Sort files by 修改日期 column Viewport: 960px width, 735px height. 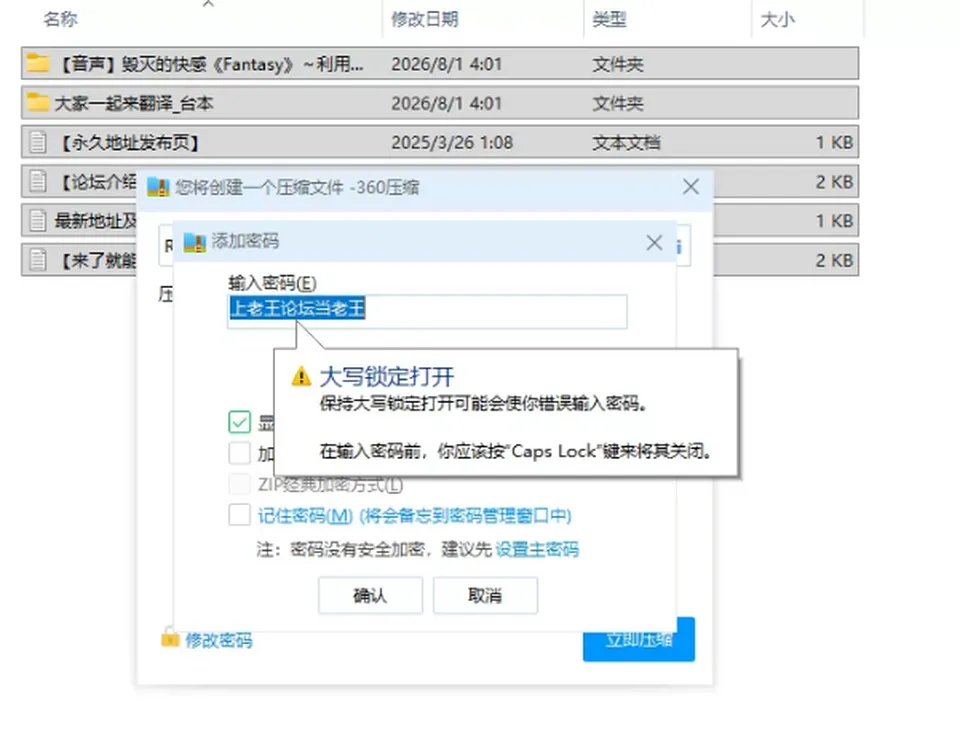coord(424,20)
